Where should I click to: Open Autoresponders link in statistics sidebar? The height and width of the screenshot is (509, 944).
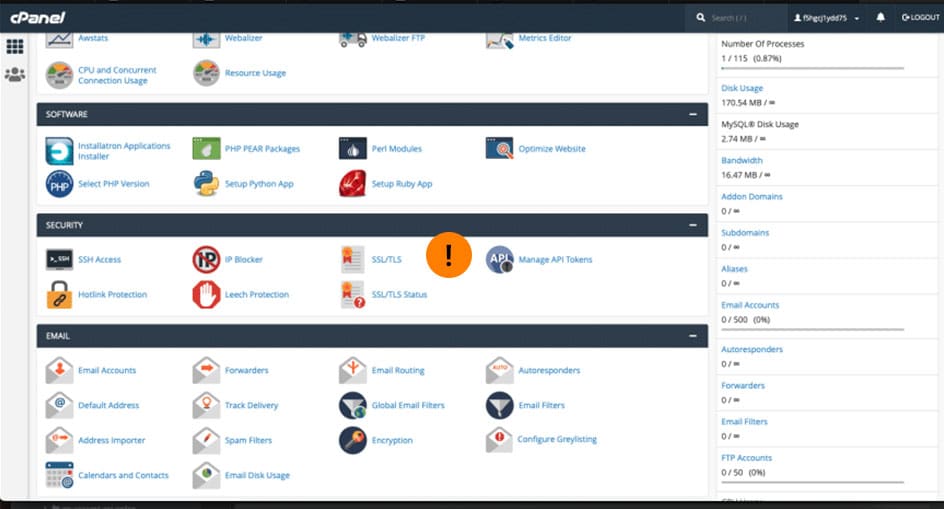[752, 349]
